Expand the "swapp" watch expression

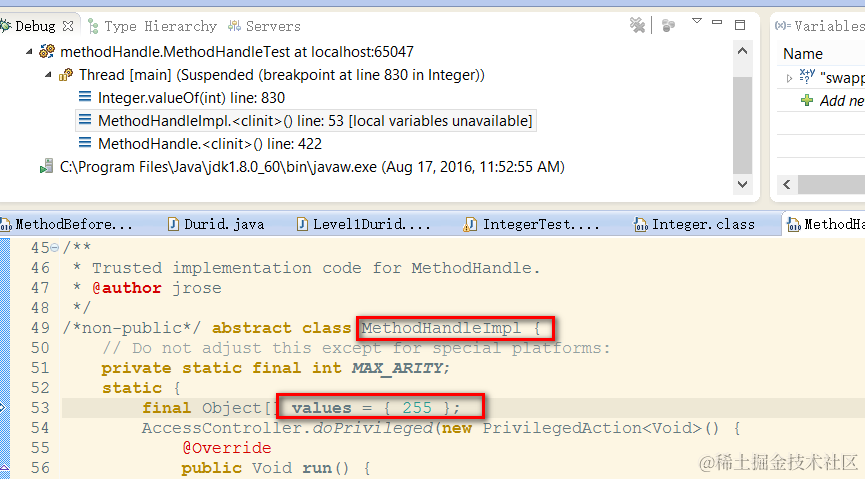click(x=789, y=78)
